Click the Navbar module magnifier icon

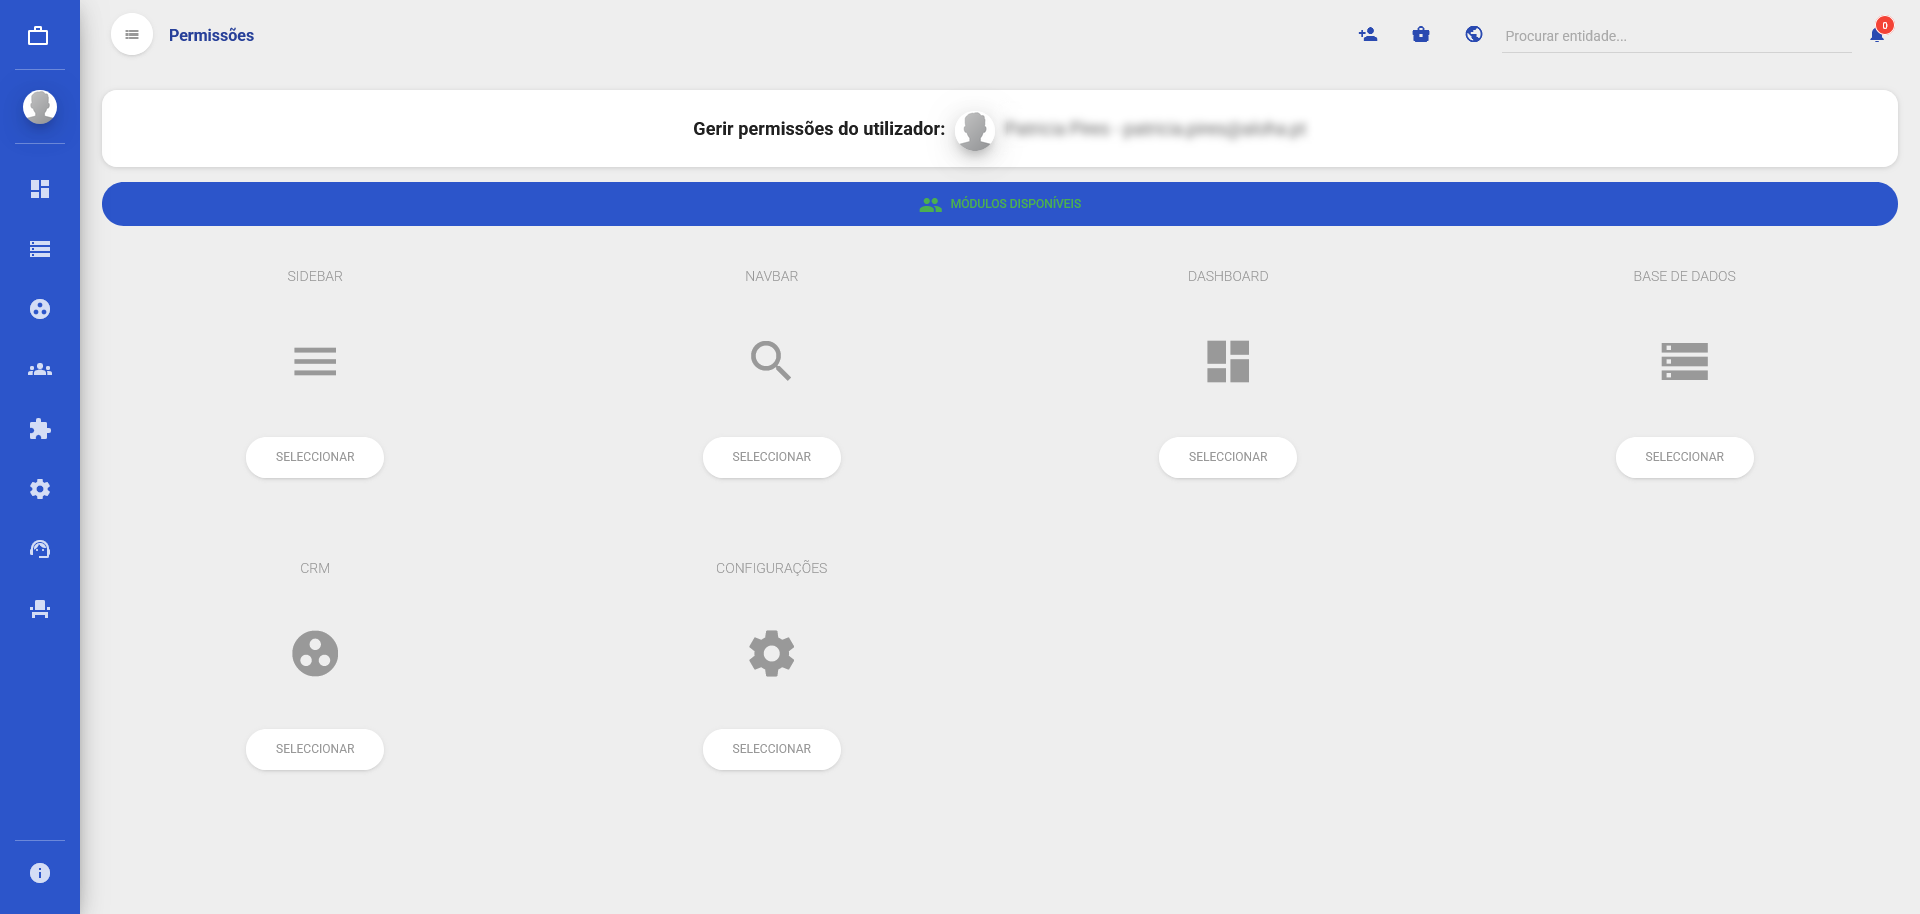(x=771, y=361)
